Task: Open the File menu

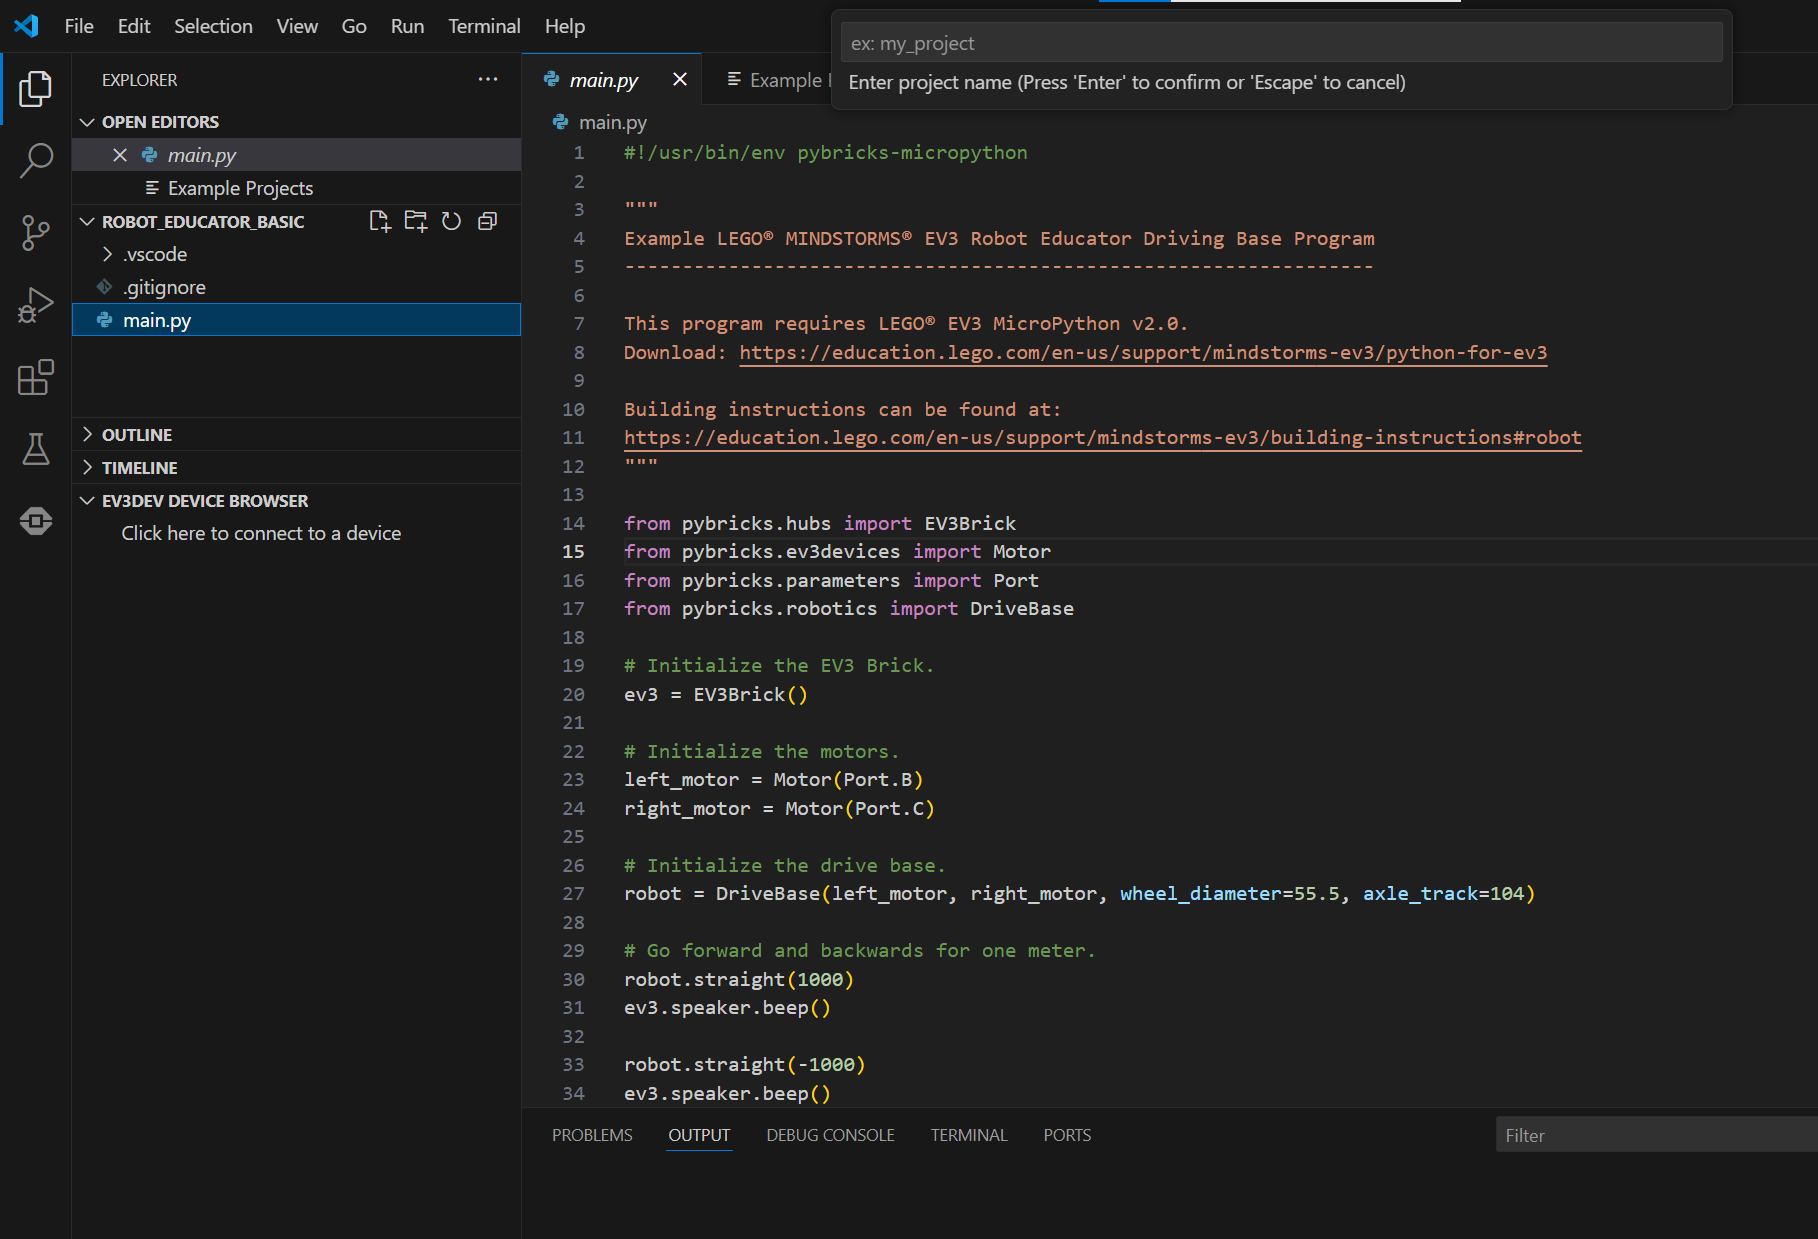Action: (79, 26)
